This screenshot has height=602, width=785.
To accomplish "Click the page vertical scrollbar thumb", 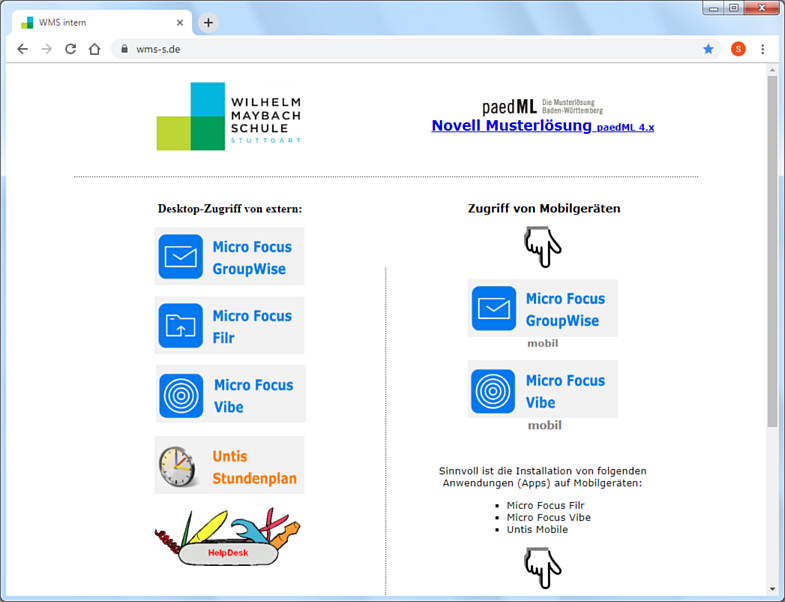I will [x=772, y=251].
